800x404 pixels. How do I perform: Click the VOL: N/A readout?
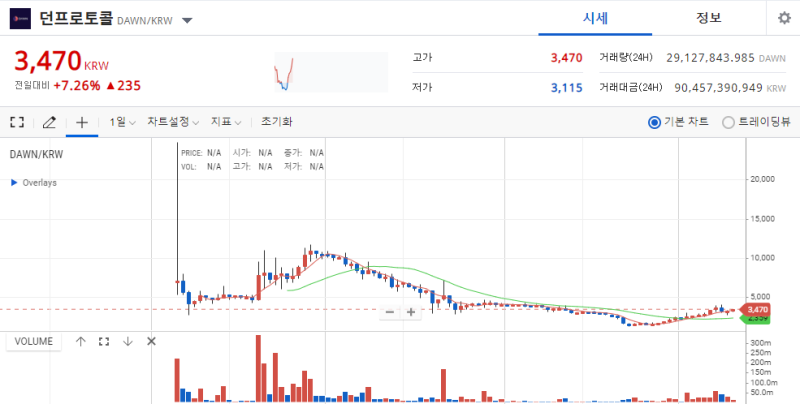pos(201,167)
